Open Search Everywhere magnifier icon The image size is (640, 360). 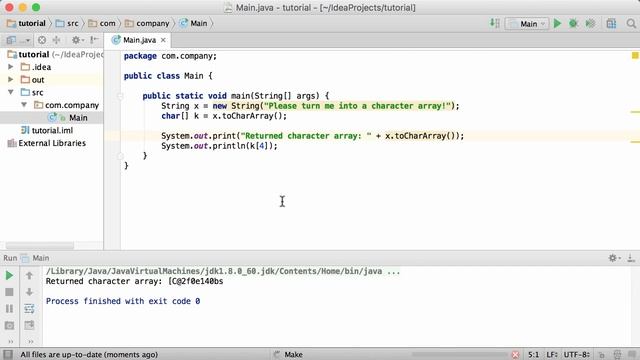(631, 24)
